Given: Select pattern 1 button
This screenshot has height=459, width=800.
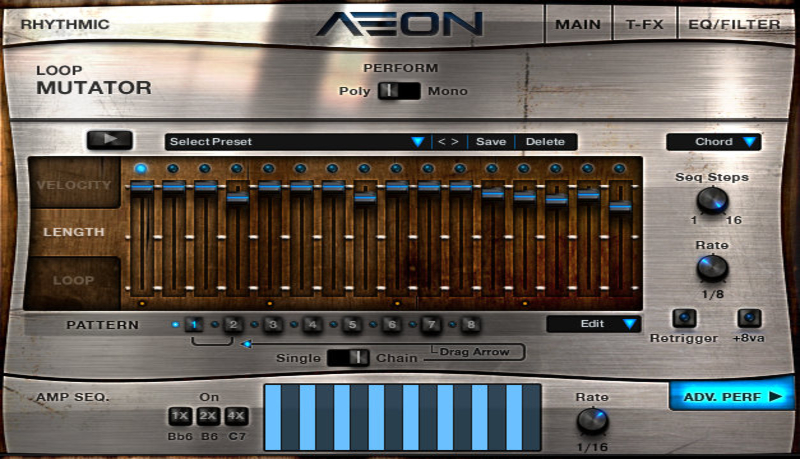Looking at the screenshot, I should tap(194, 324).
